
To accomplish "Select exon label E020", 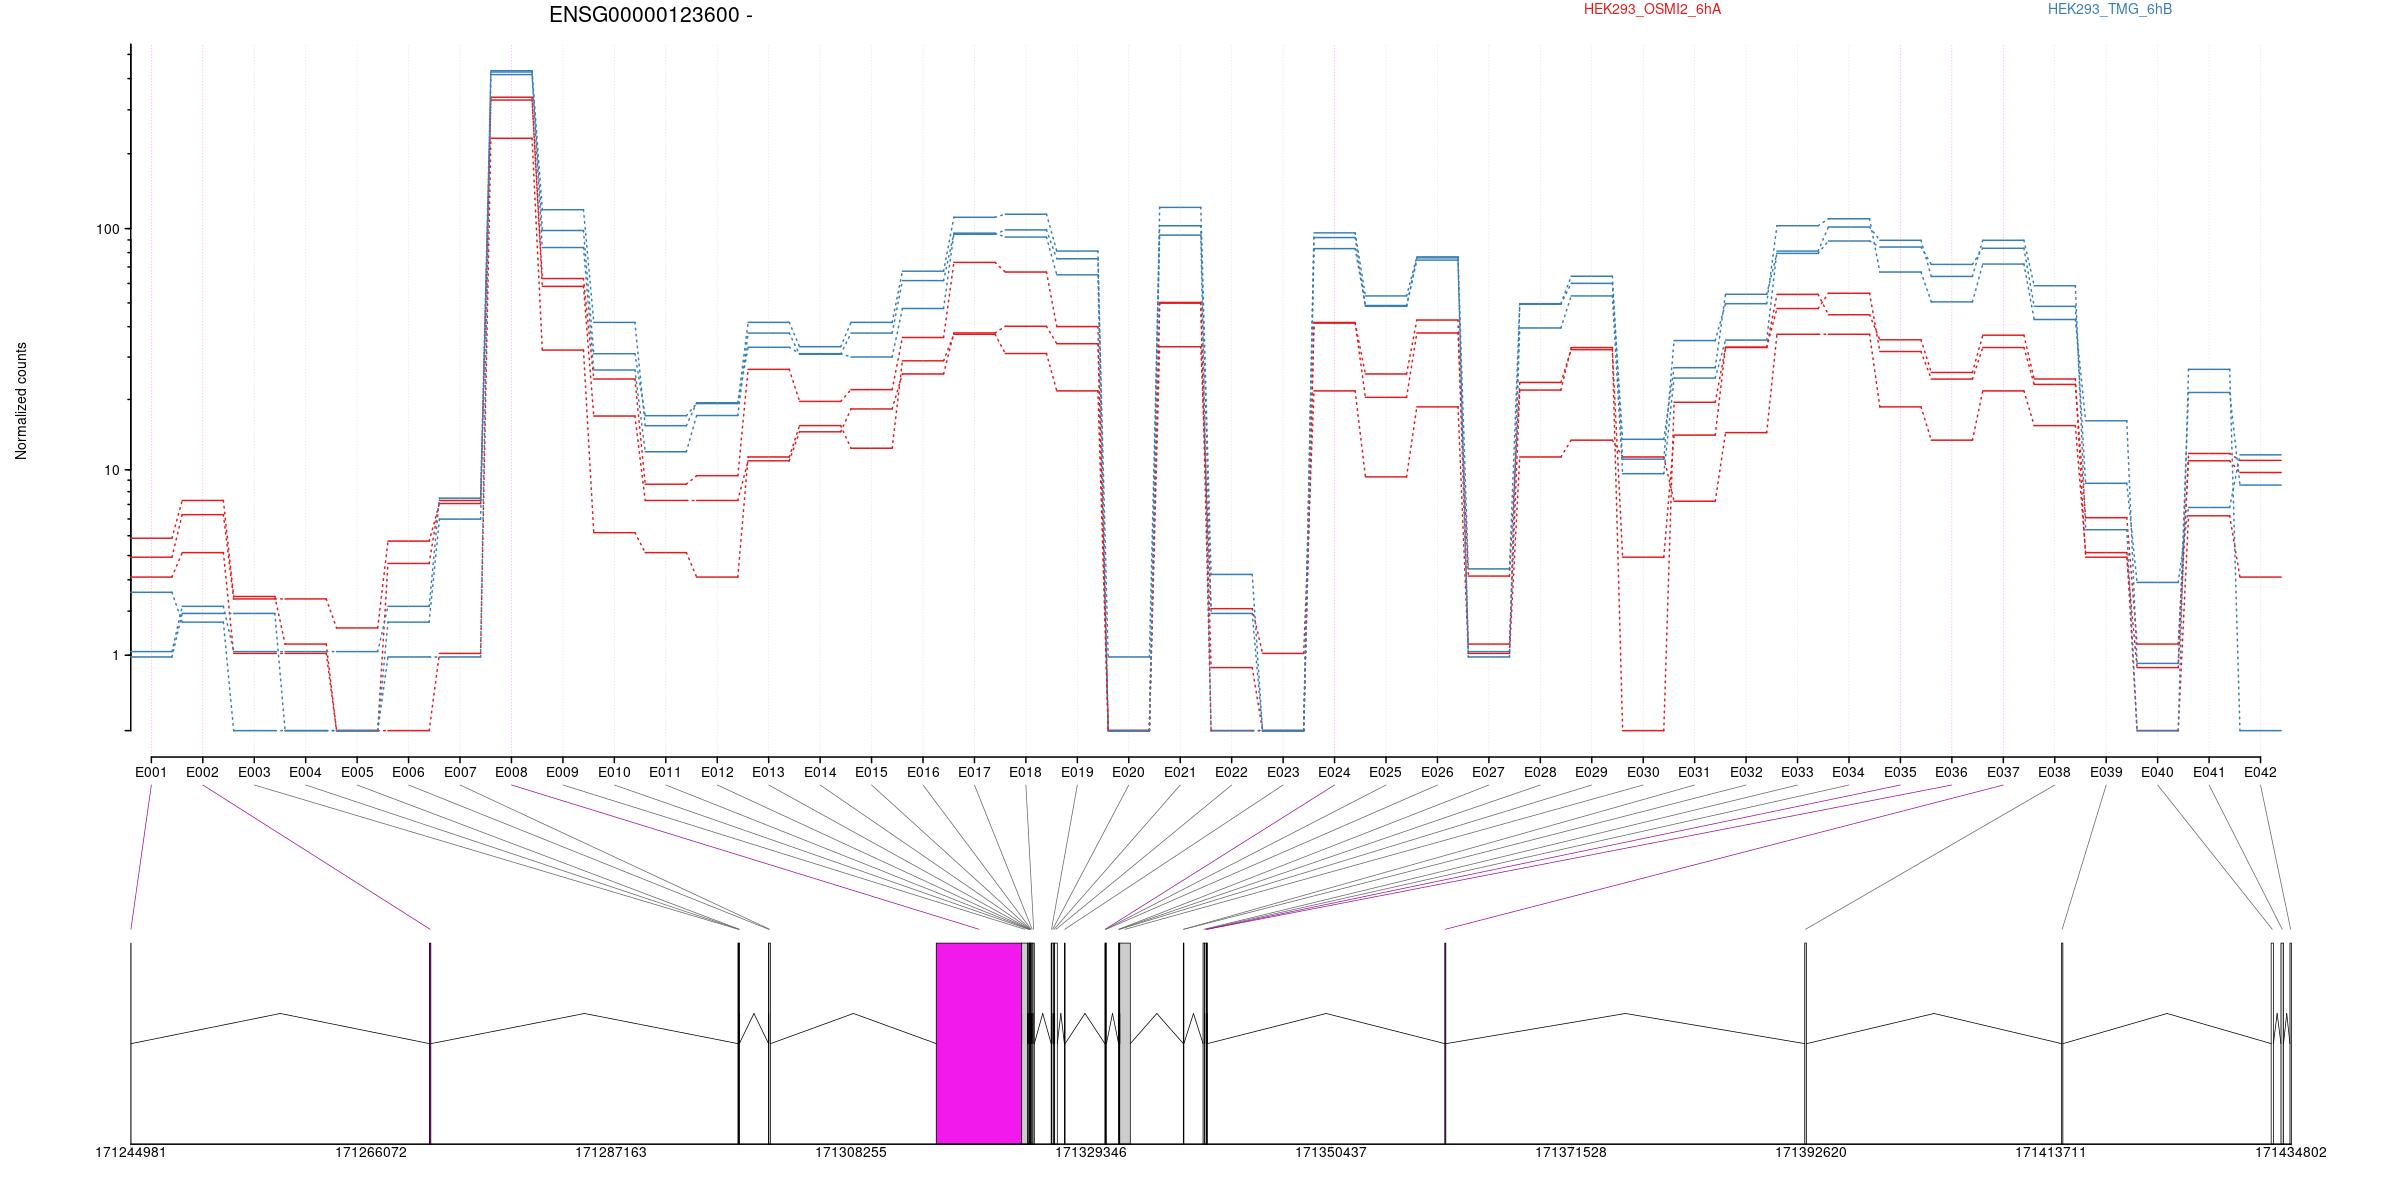I will pyautogui.click(x=1128, y=772).
